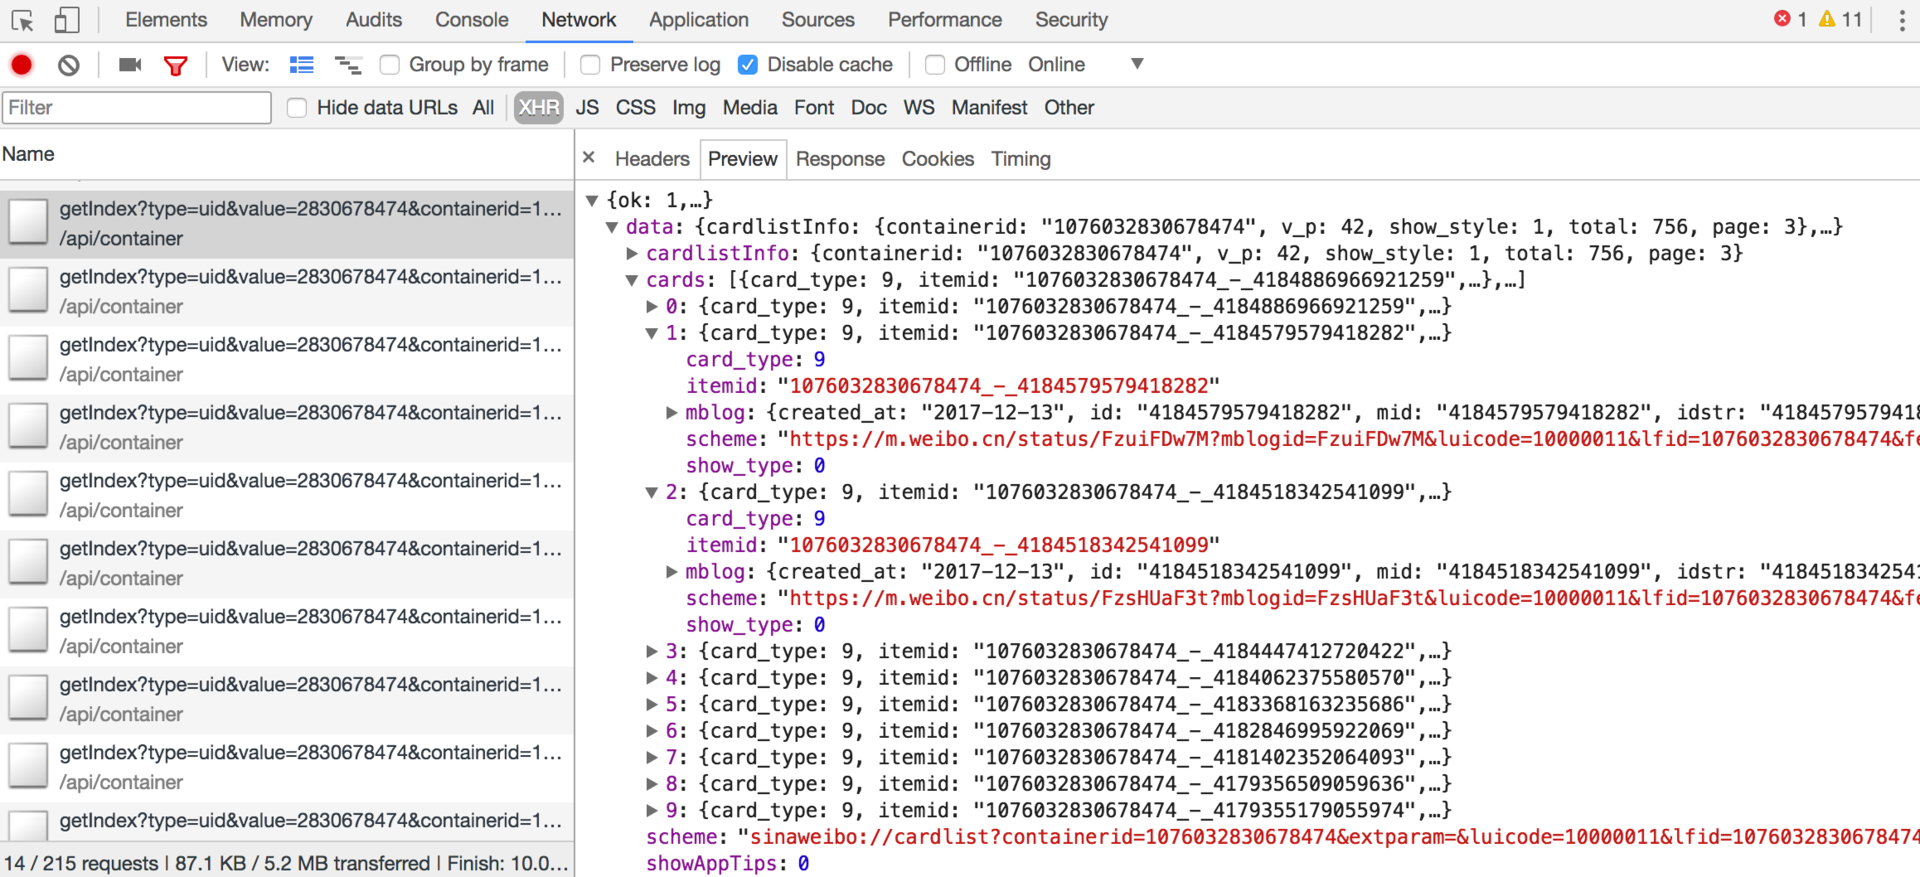Expand the cardlistInfo object node

tap(632, 254)
